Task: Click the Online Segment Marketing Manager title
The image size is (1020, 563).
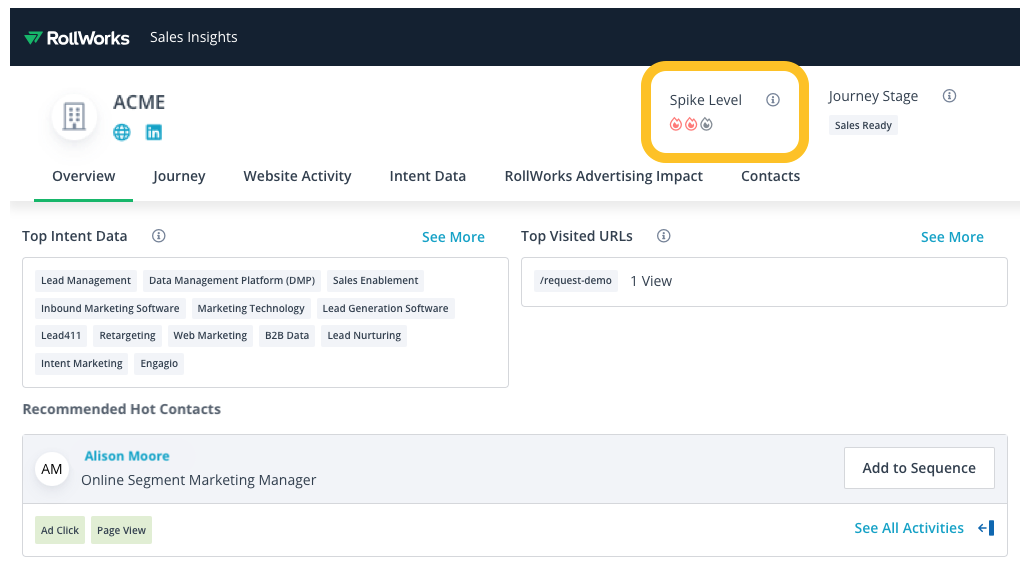Action: pyautogui.click(x=198, y=480)
